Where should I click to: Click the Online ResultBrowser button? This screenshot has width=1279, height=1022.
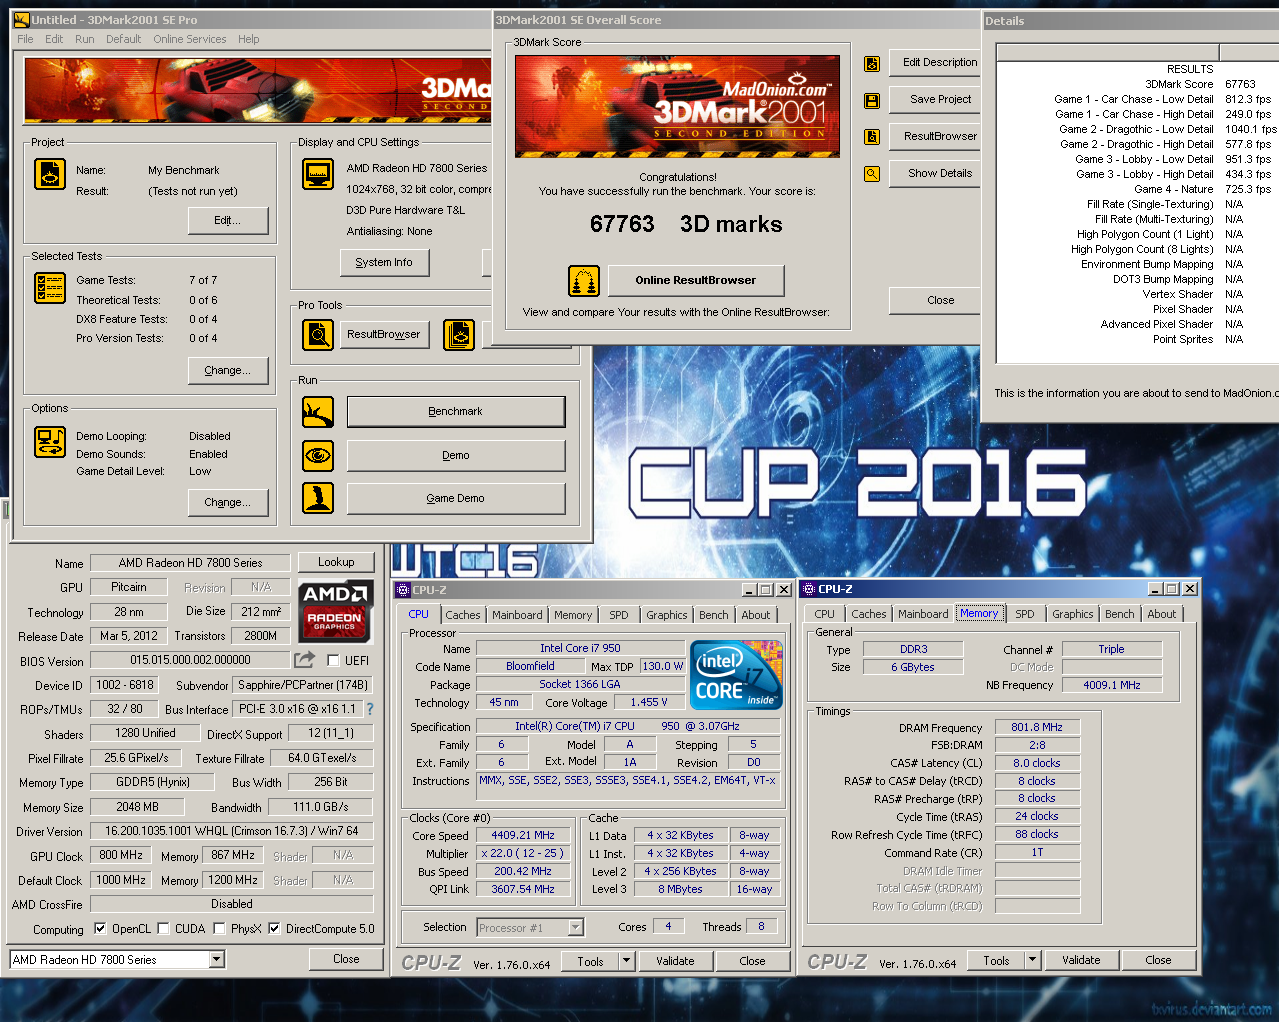[x=696, y=280]
